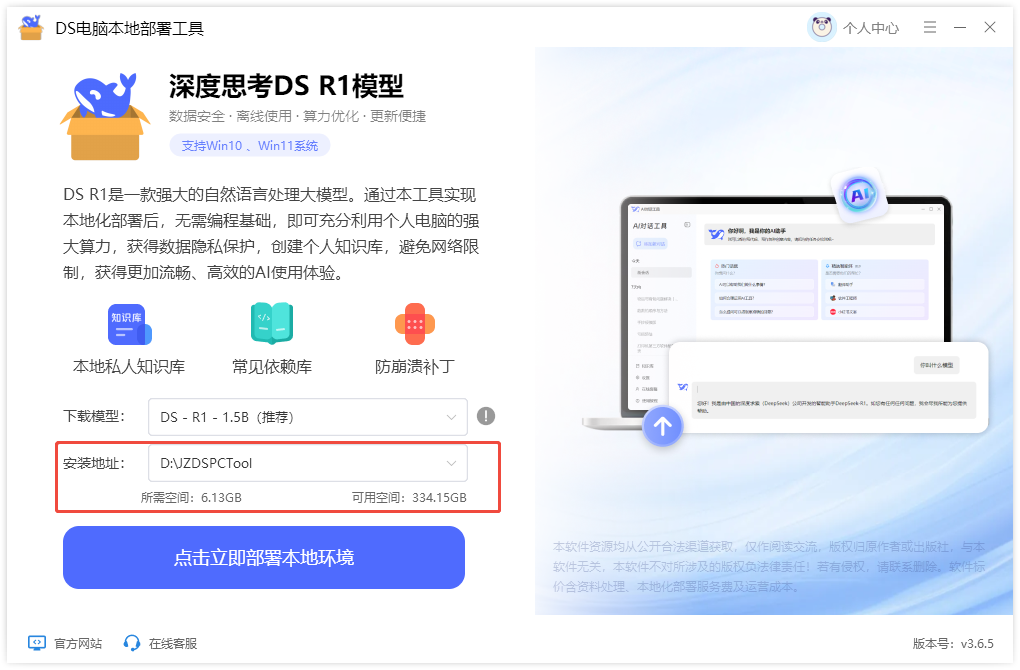
Task: Click the info exclamation icon beside model
Action: [486, 416]
